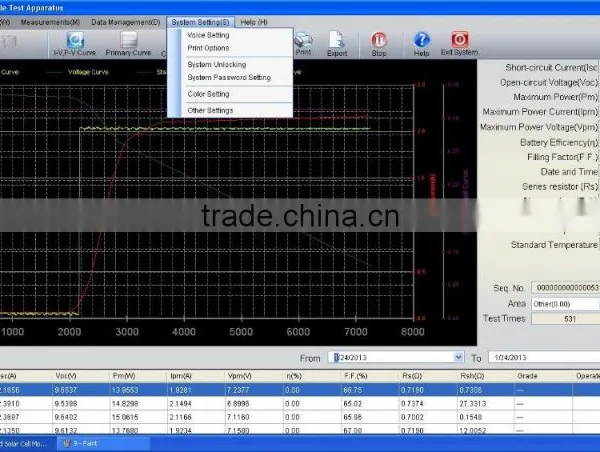Click the Open-circuit Voltage(Voc) label
Screen dimensions: 600x452
click(x=549, y=83)
